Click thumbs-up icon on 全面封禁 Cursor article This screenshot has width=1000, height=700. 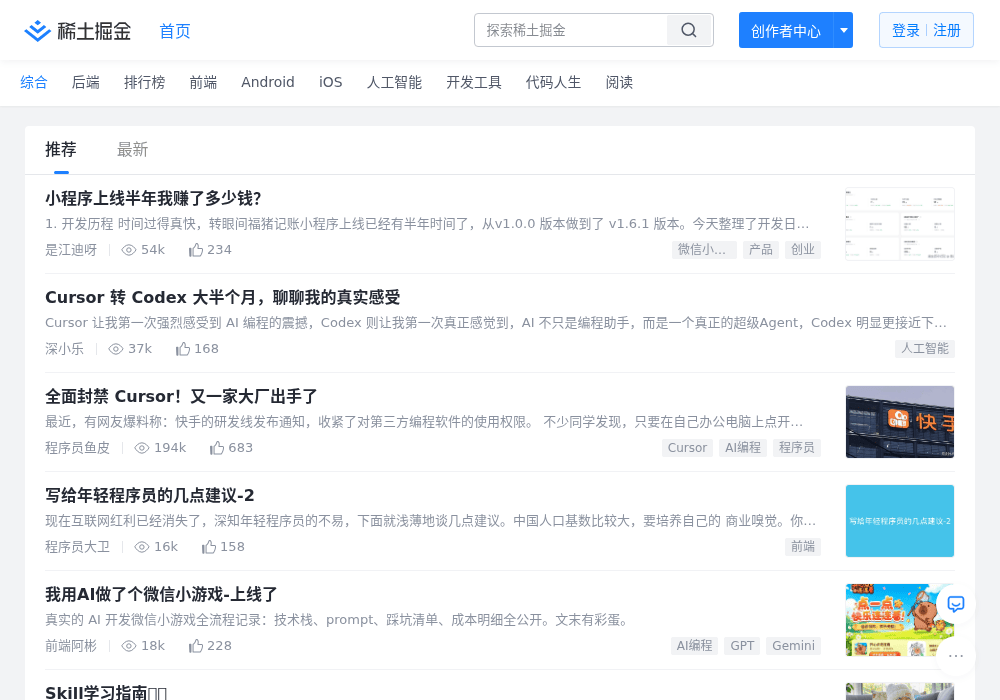[x=217, y=448]
